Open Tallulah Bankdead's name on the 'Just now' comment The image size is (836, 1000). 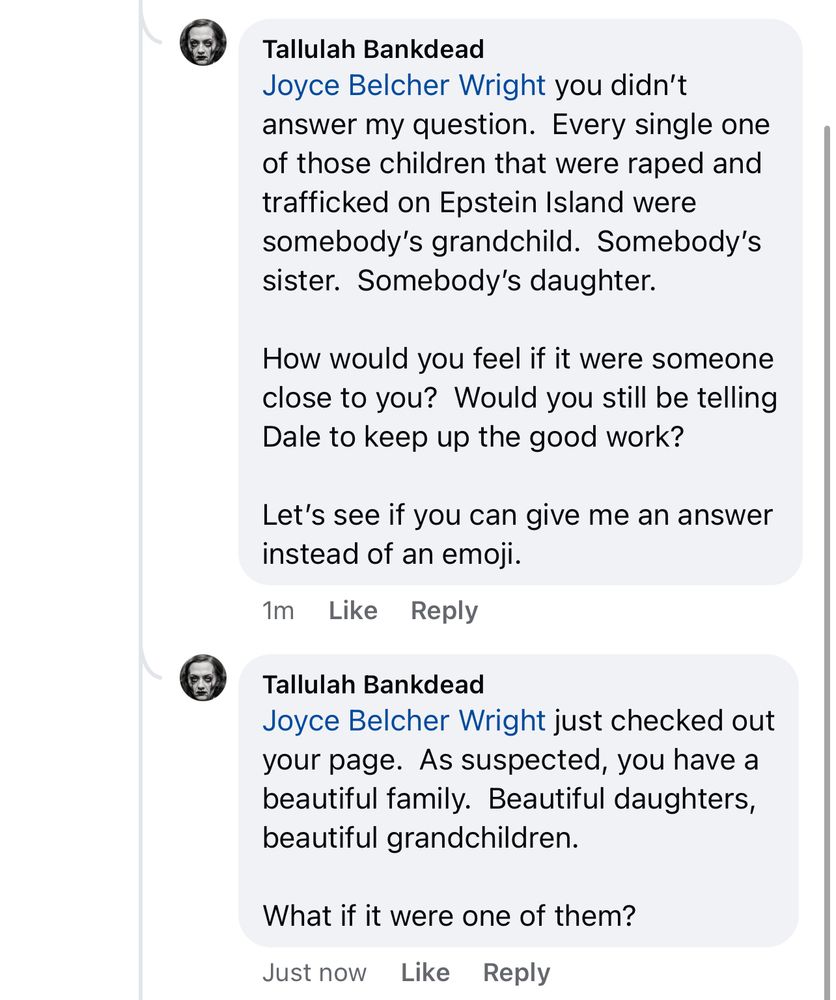tap(373, 684)
